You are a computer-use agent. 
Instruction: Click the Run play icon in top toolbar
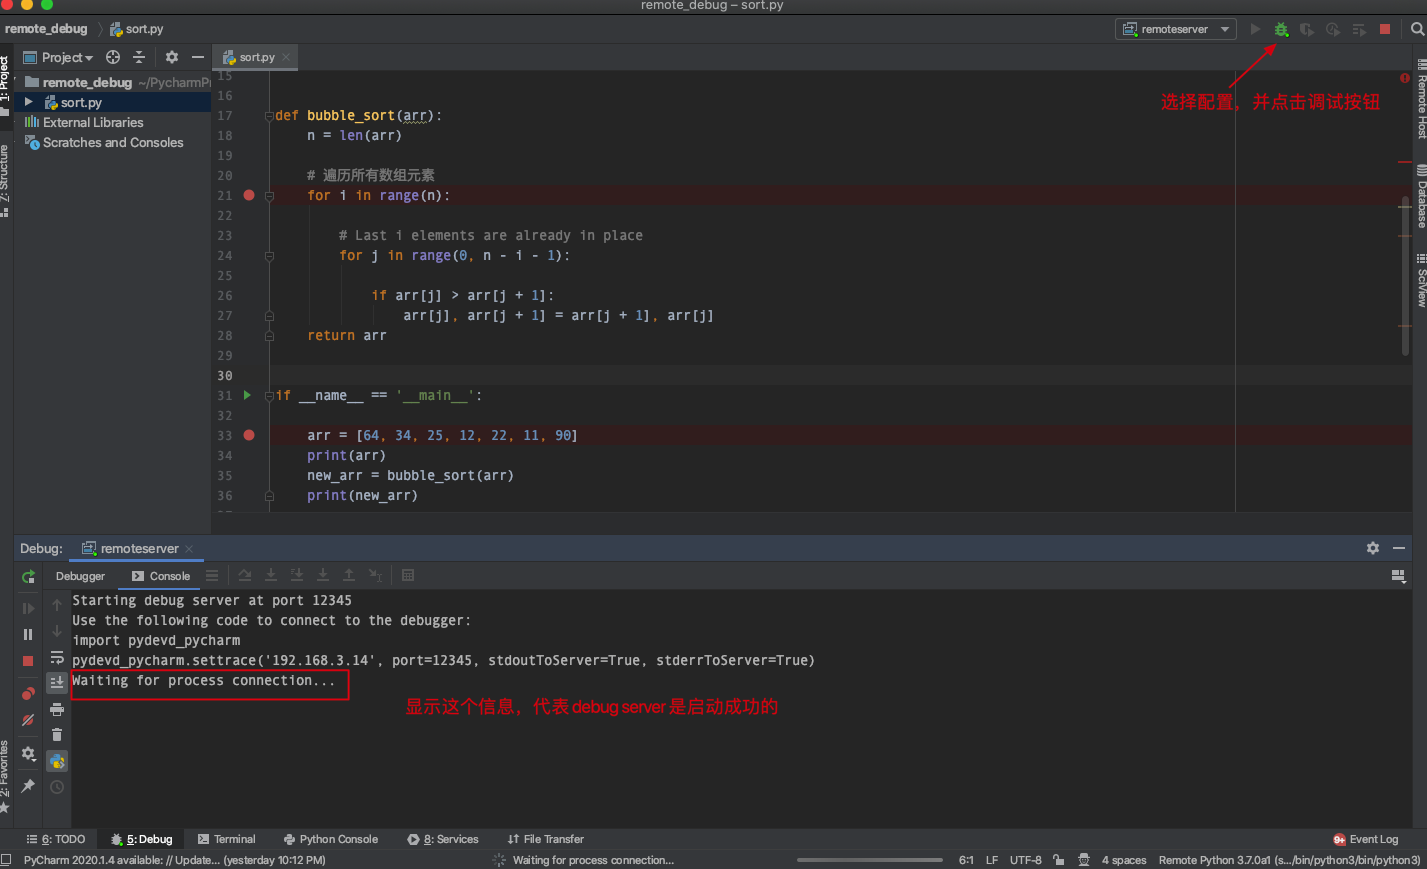coord(1255,29)
